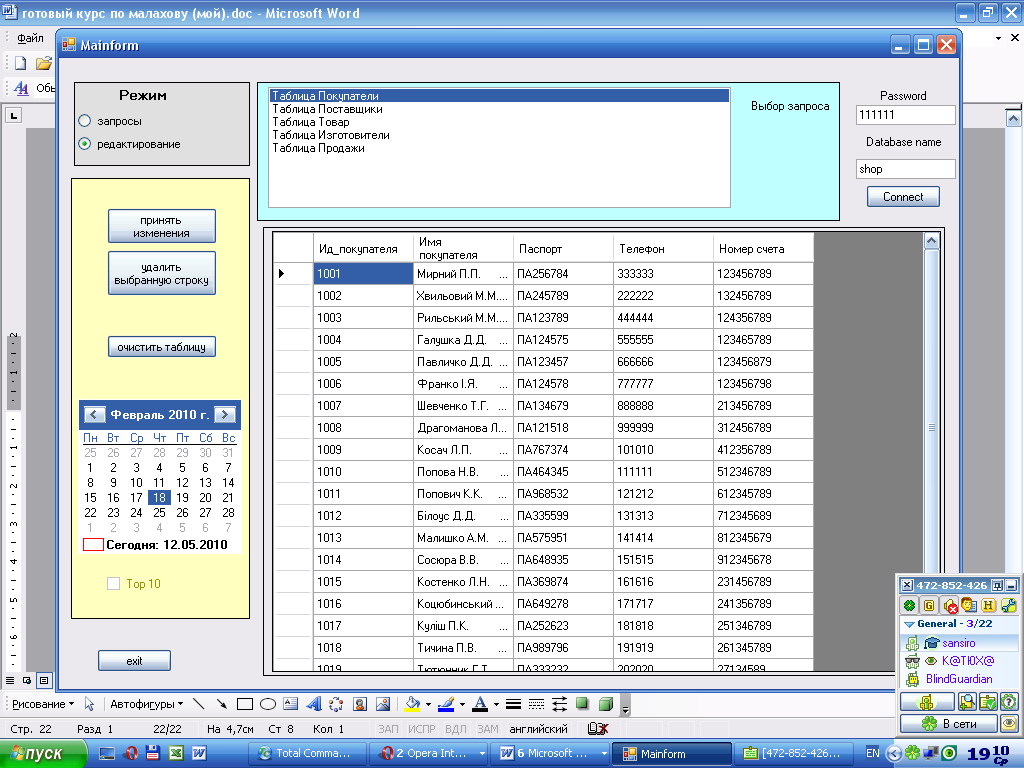Go to previous month in calendar
This screenshot has width=1024, height=768.
point(93,415)
